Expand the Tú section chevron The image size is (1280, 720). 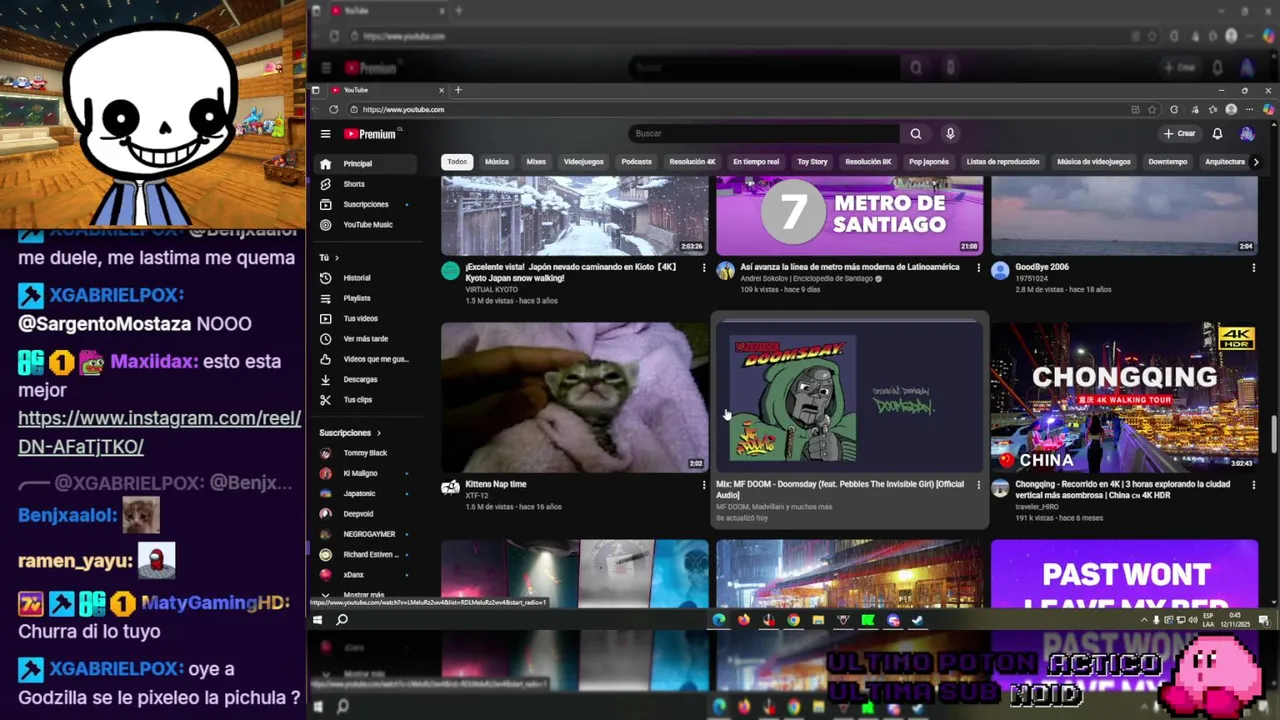pyautogui.click(x=337, y=258)
